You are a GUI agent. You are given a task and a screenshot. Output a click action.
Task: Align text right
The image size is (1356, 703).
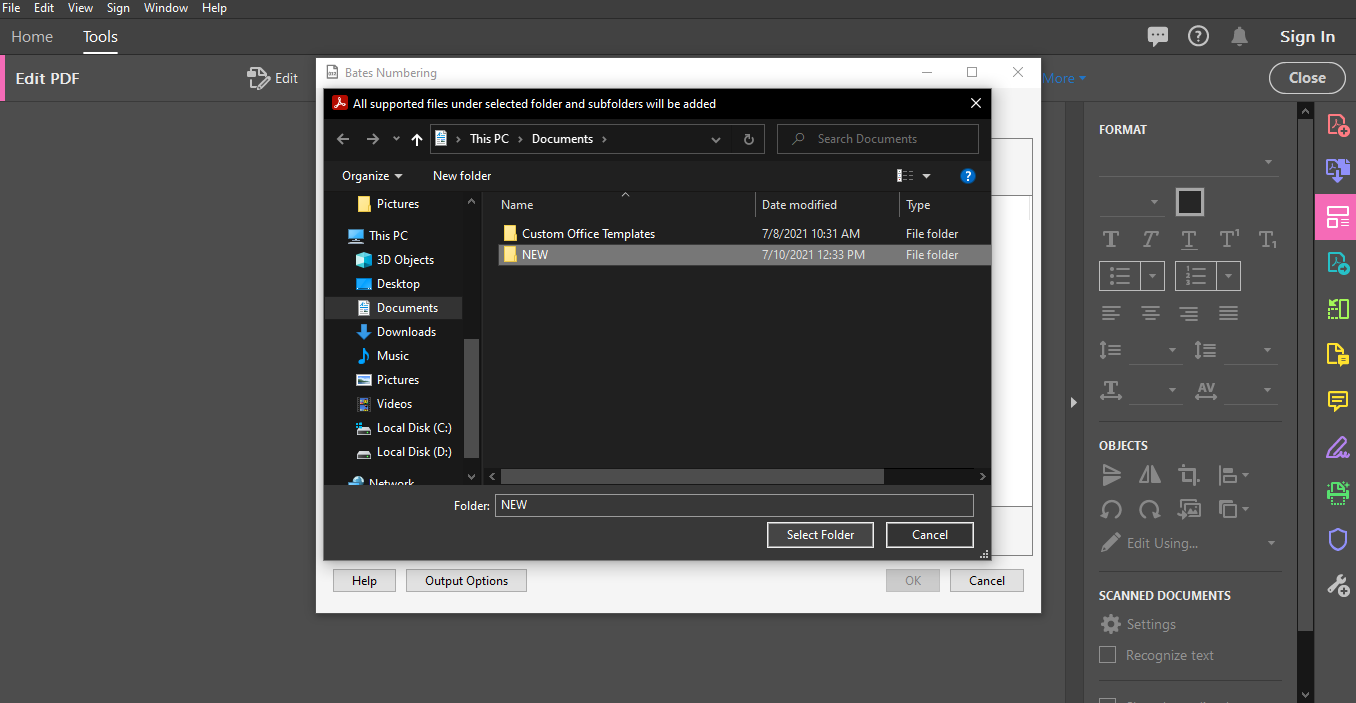1188,313
